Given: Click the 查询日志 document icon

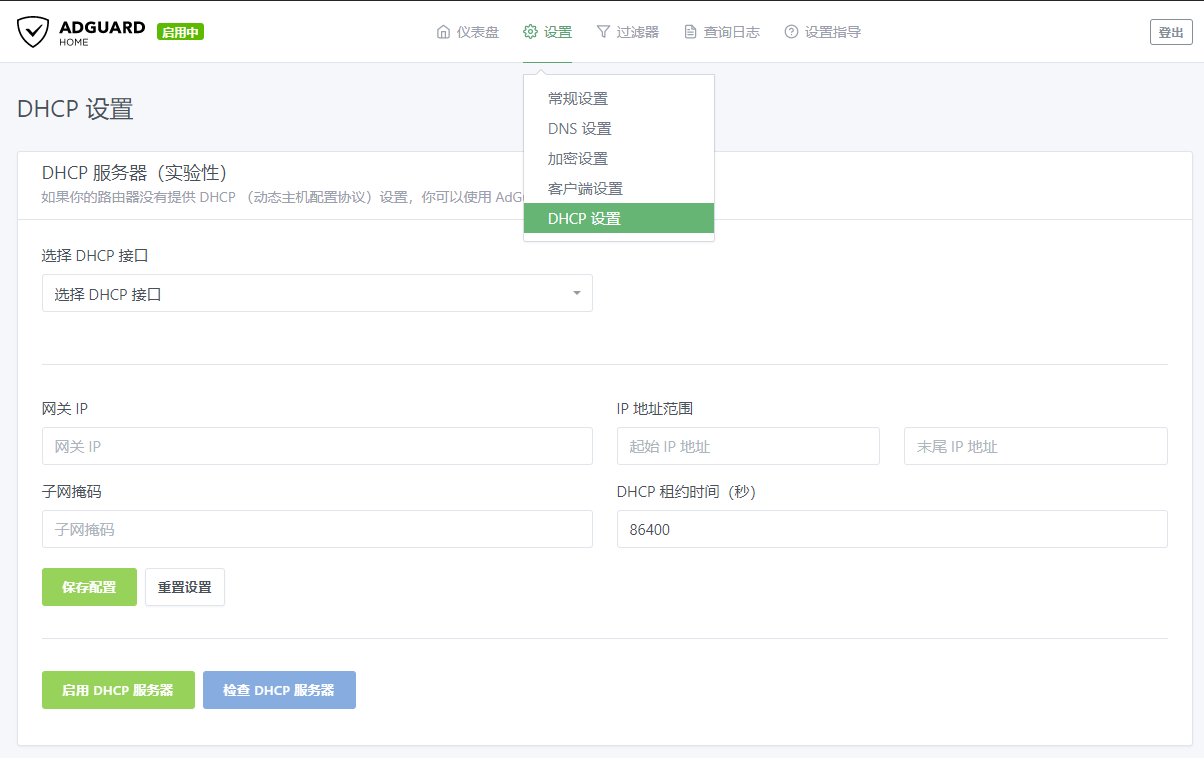Looking at the screenshot, I should click(690, 31).
